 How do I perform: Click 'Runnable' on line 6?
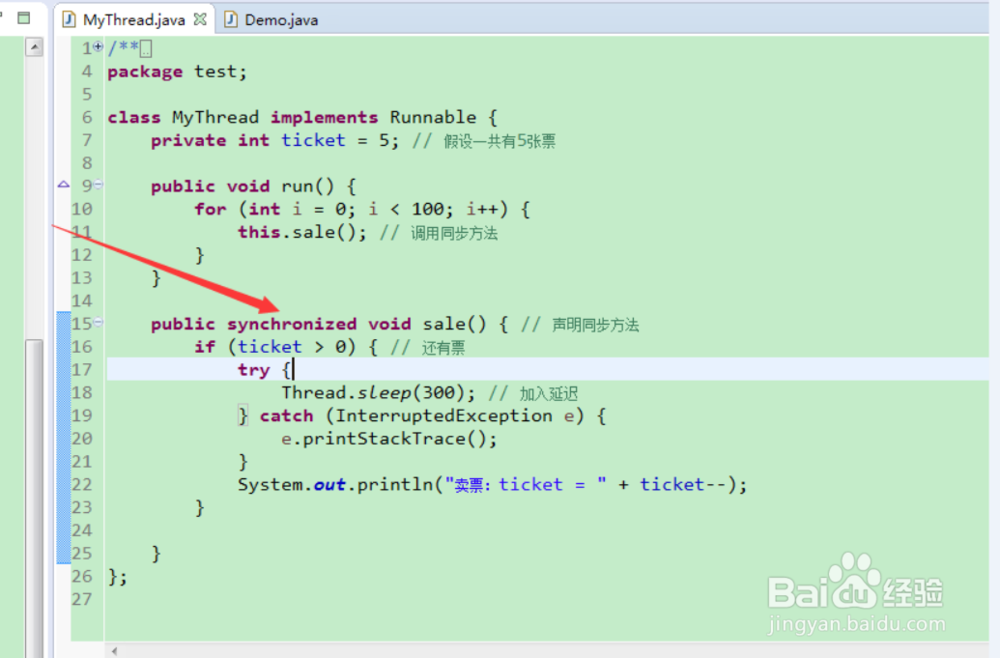(433, 117)
